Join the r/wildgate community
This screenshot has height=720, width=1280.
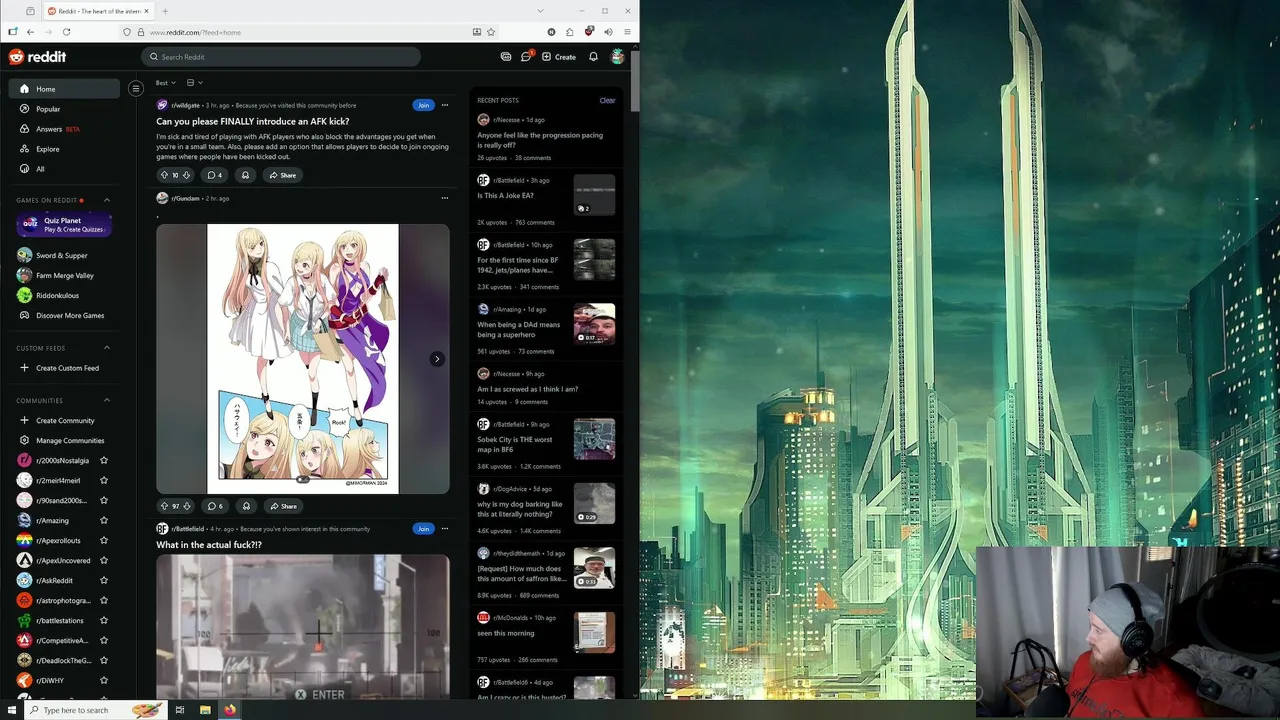point(423,105)
